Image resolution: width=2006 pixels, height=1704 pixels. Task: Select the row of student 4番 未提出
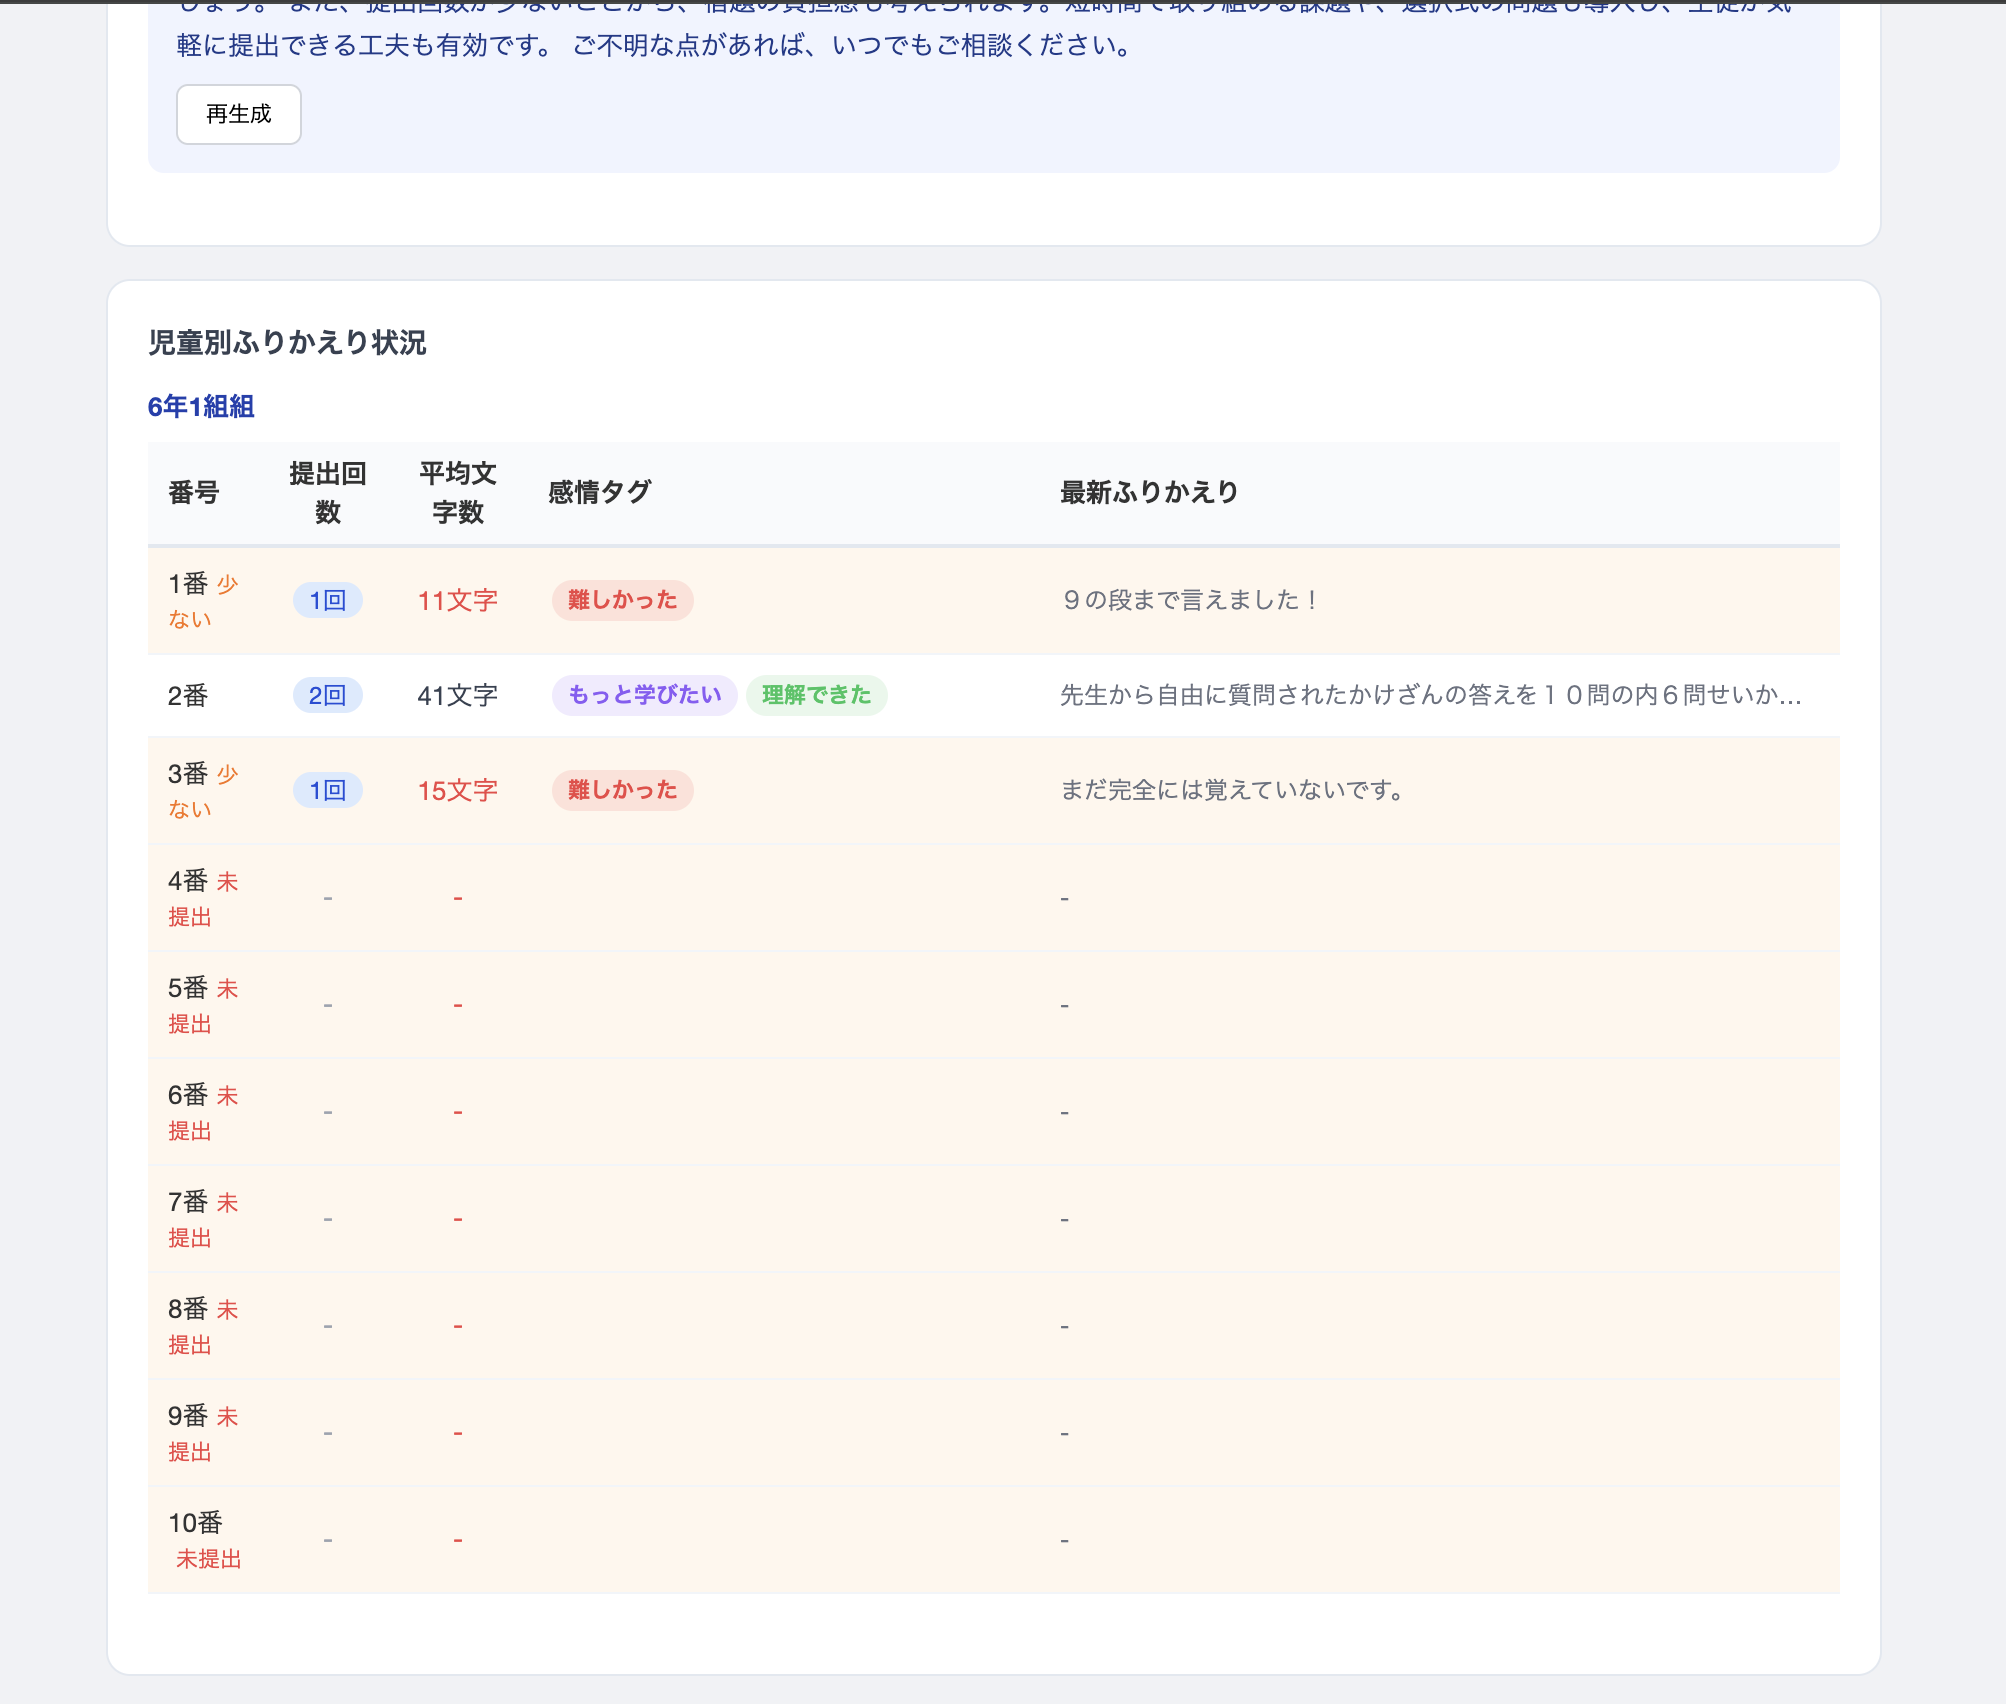coord(203,898)
